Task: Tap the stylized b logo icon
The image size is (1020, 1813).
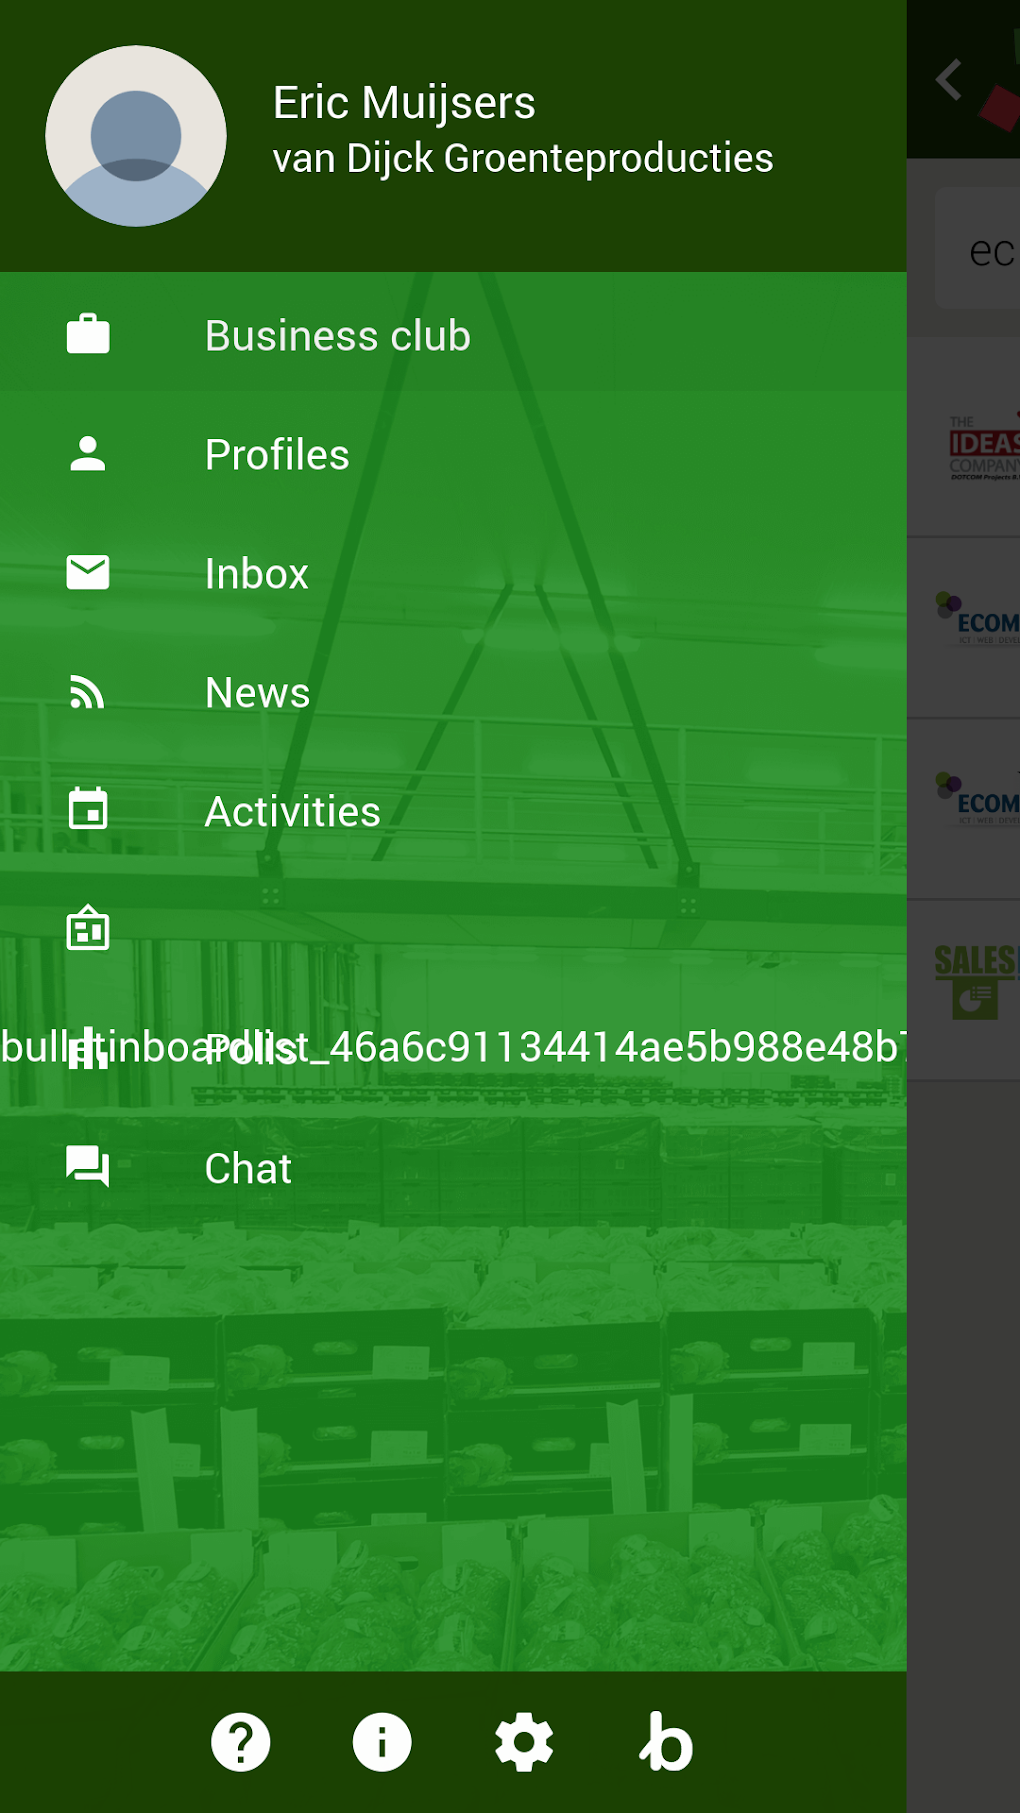Action: tap(666, 1741)
